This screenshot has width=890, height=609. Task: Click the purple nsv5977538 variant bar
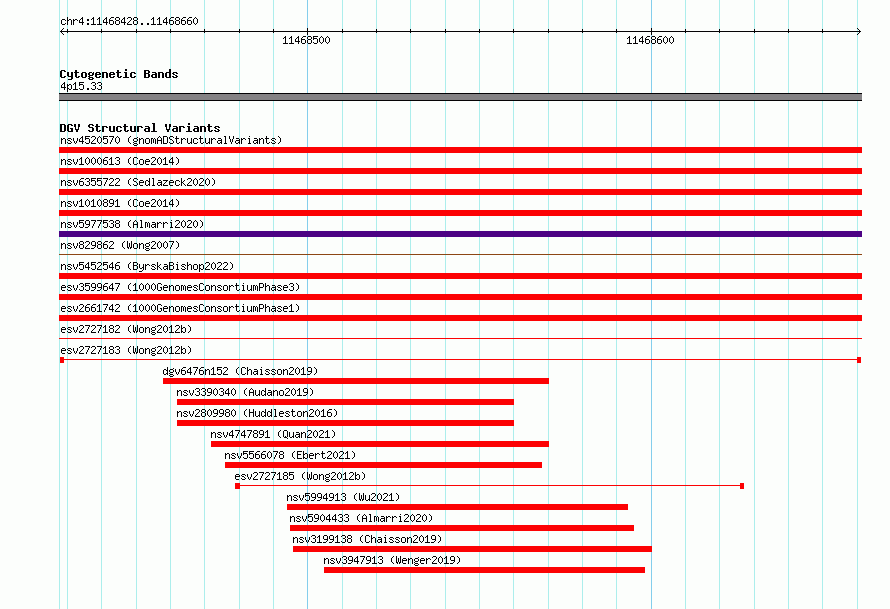pos(460,234)
